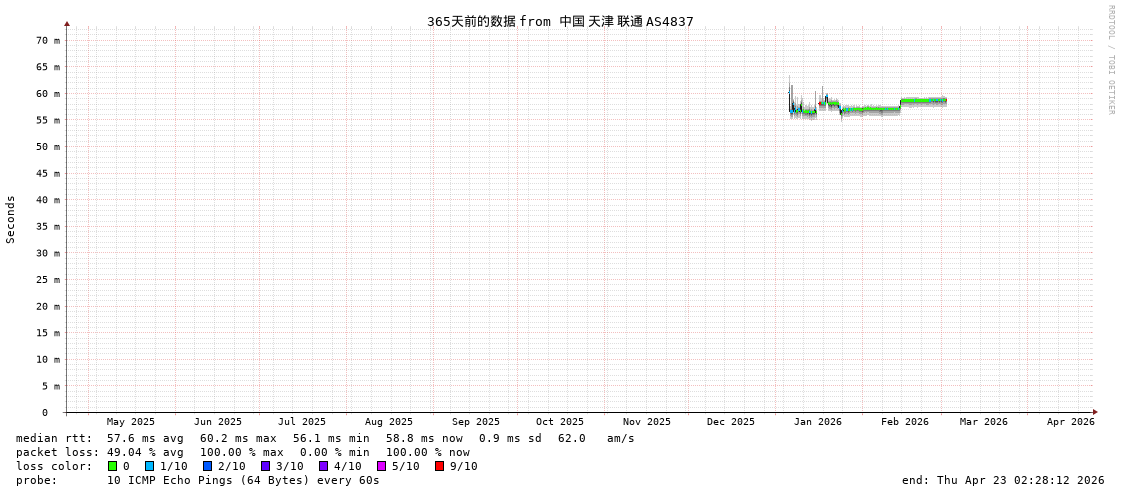This screenshot has width=1121, height=494.
Task: Click the RRDTOOL / TOBI OETIKER watermark
Action: [1110, 60]
